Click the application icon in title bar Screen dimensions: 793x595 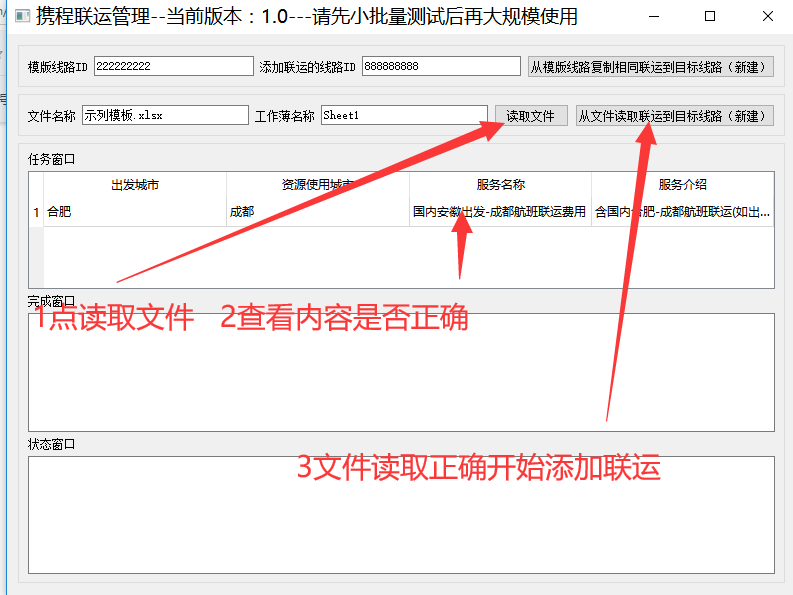click(x=22, y=16)
